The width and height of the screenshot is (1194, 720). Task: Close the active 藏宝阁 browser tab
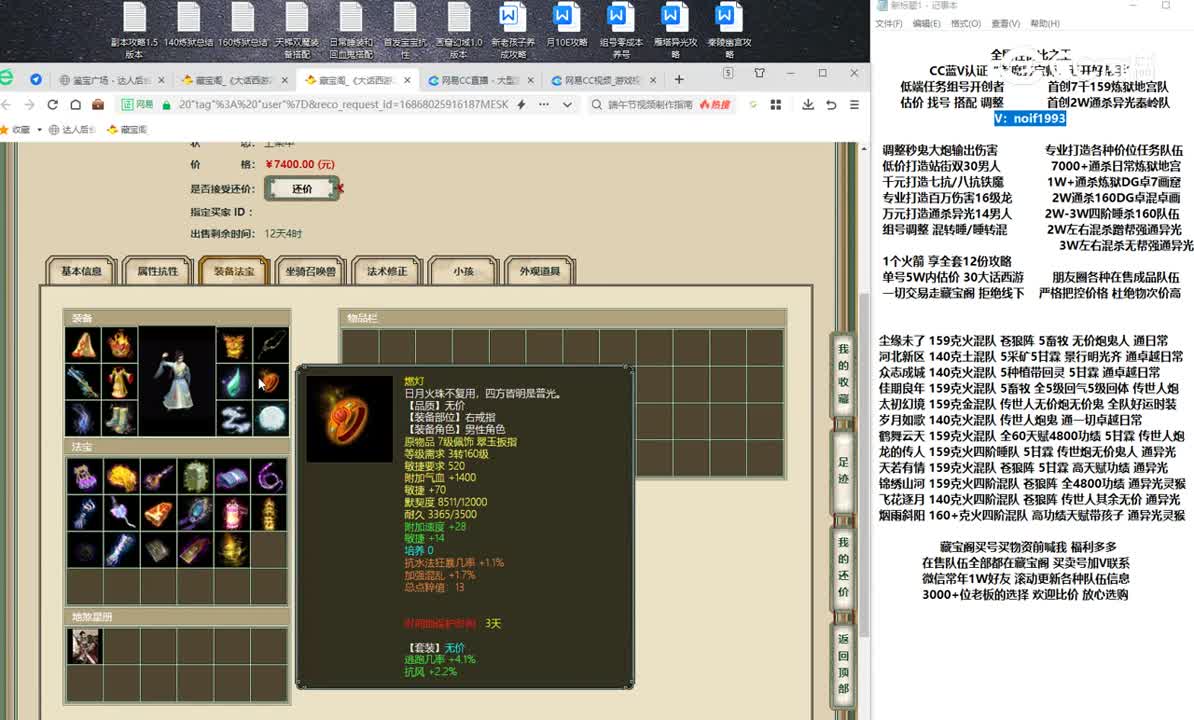[407, 80]
